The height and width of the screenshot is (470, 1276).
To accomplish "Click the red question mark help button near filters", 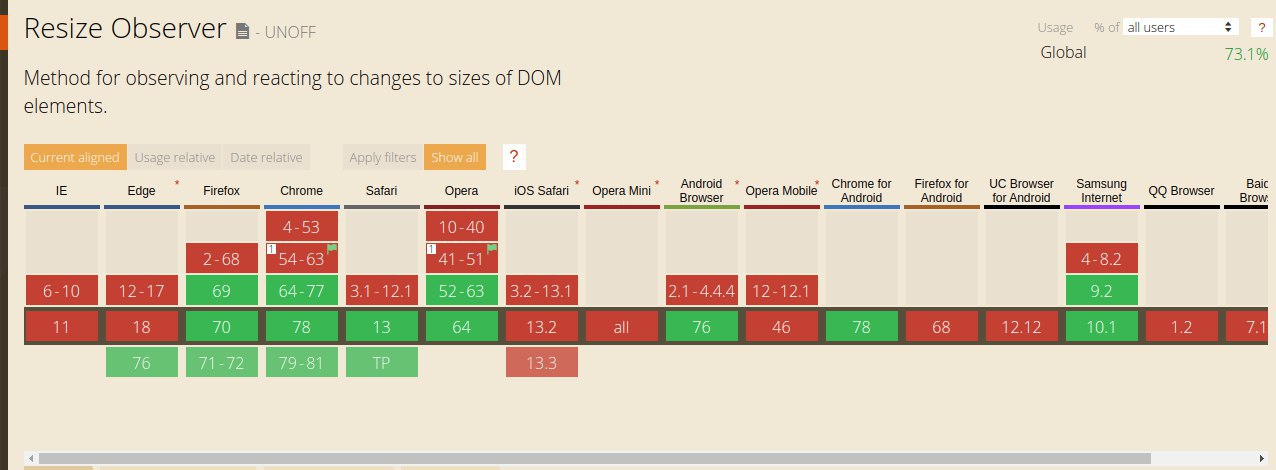I will 514,157.
